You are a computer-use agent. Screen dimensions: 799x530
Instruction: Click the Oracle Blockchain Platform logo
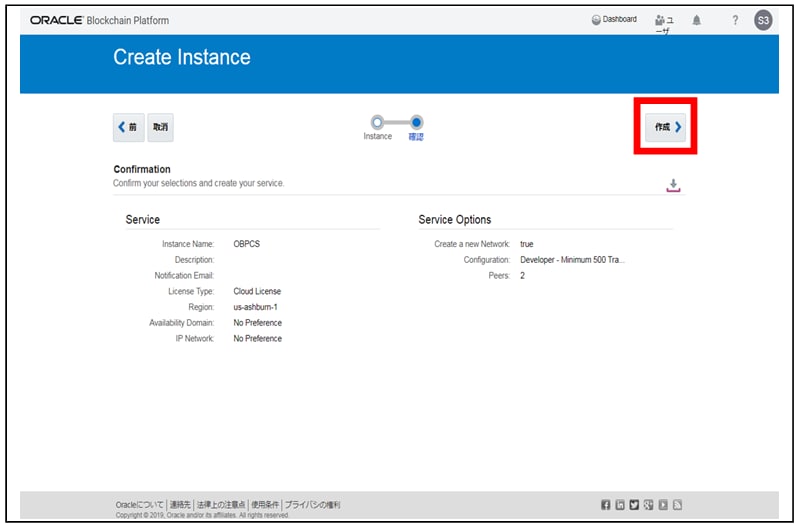99,20
